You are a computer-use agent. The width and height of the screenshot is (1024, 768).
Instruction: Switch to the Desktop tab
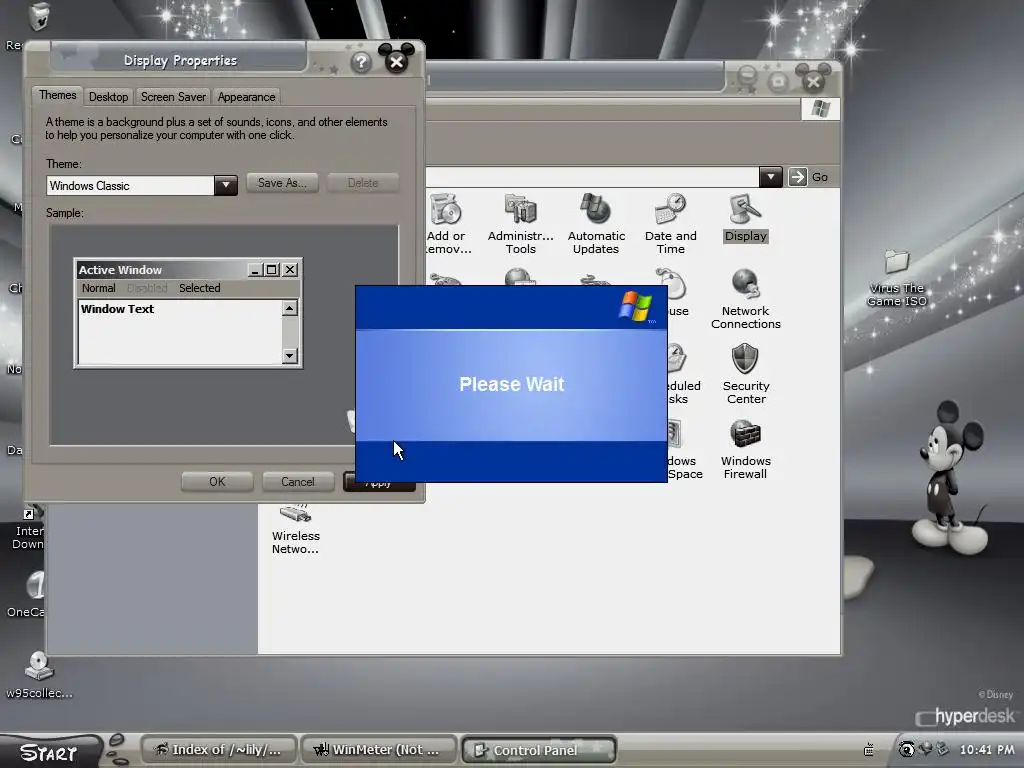tap(108, 97)
